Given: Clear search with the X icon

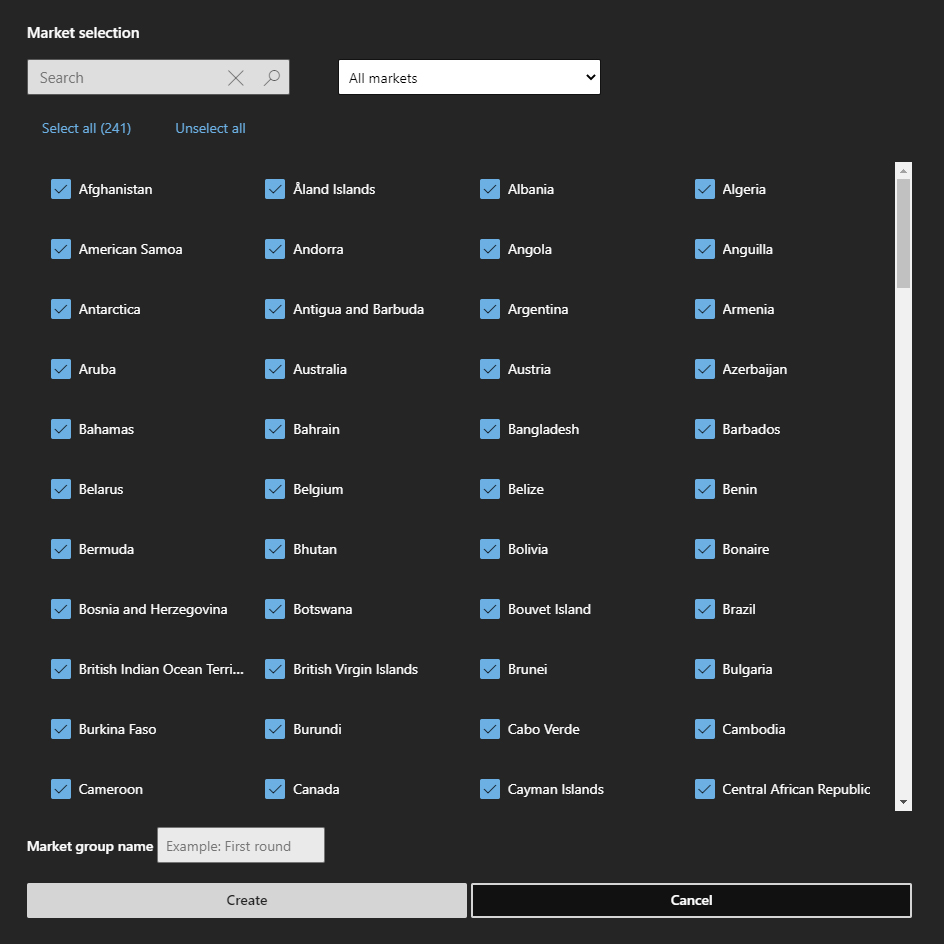Looking at the screenshot, I should coord(236,78).
